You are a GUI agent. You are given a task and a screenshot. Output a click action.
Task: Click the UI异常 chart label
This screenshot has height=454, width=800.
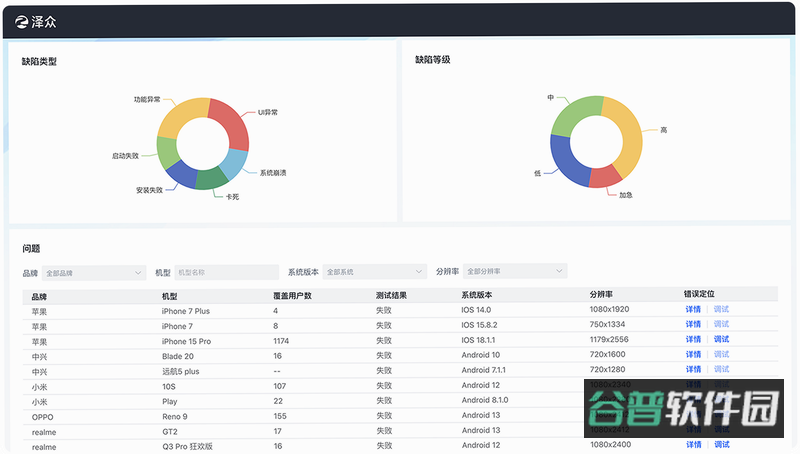(x=268, y=112)
